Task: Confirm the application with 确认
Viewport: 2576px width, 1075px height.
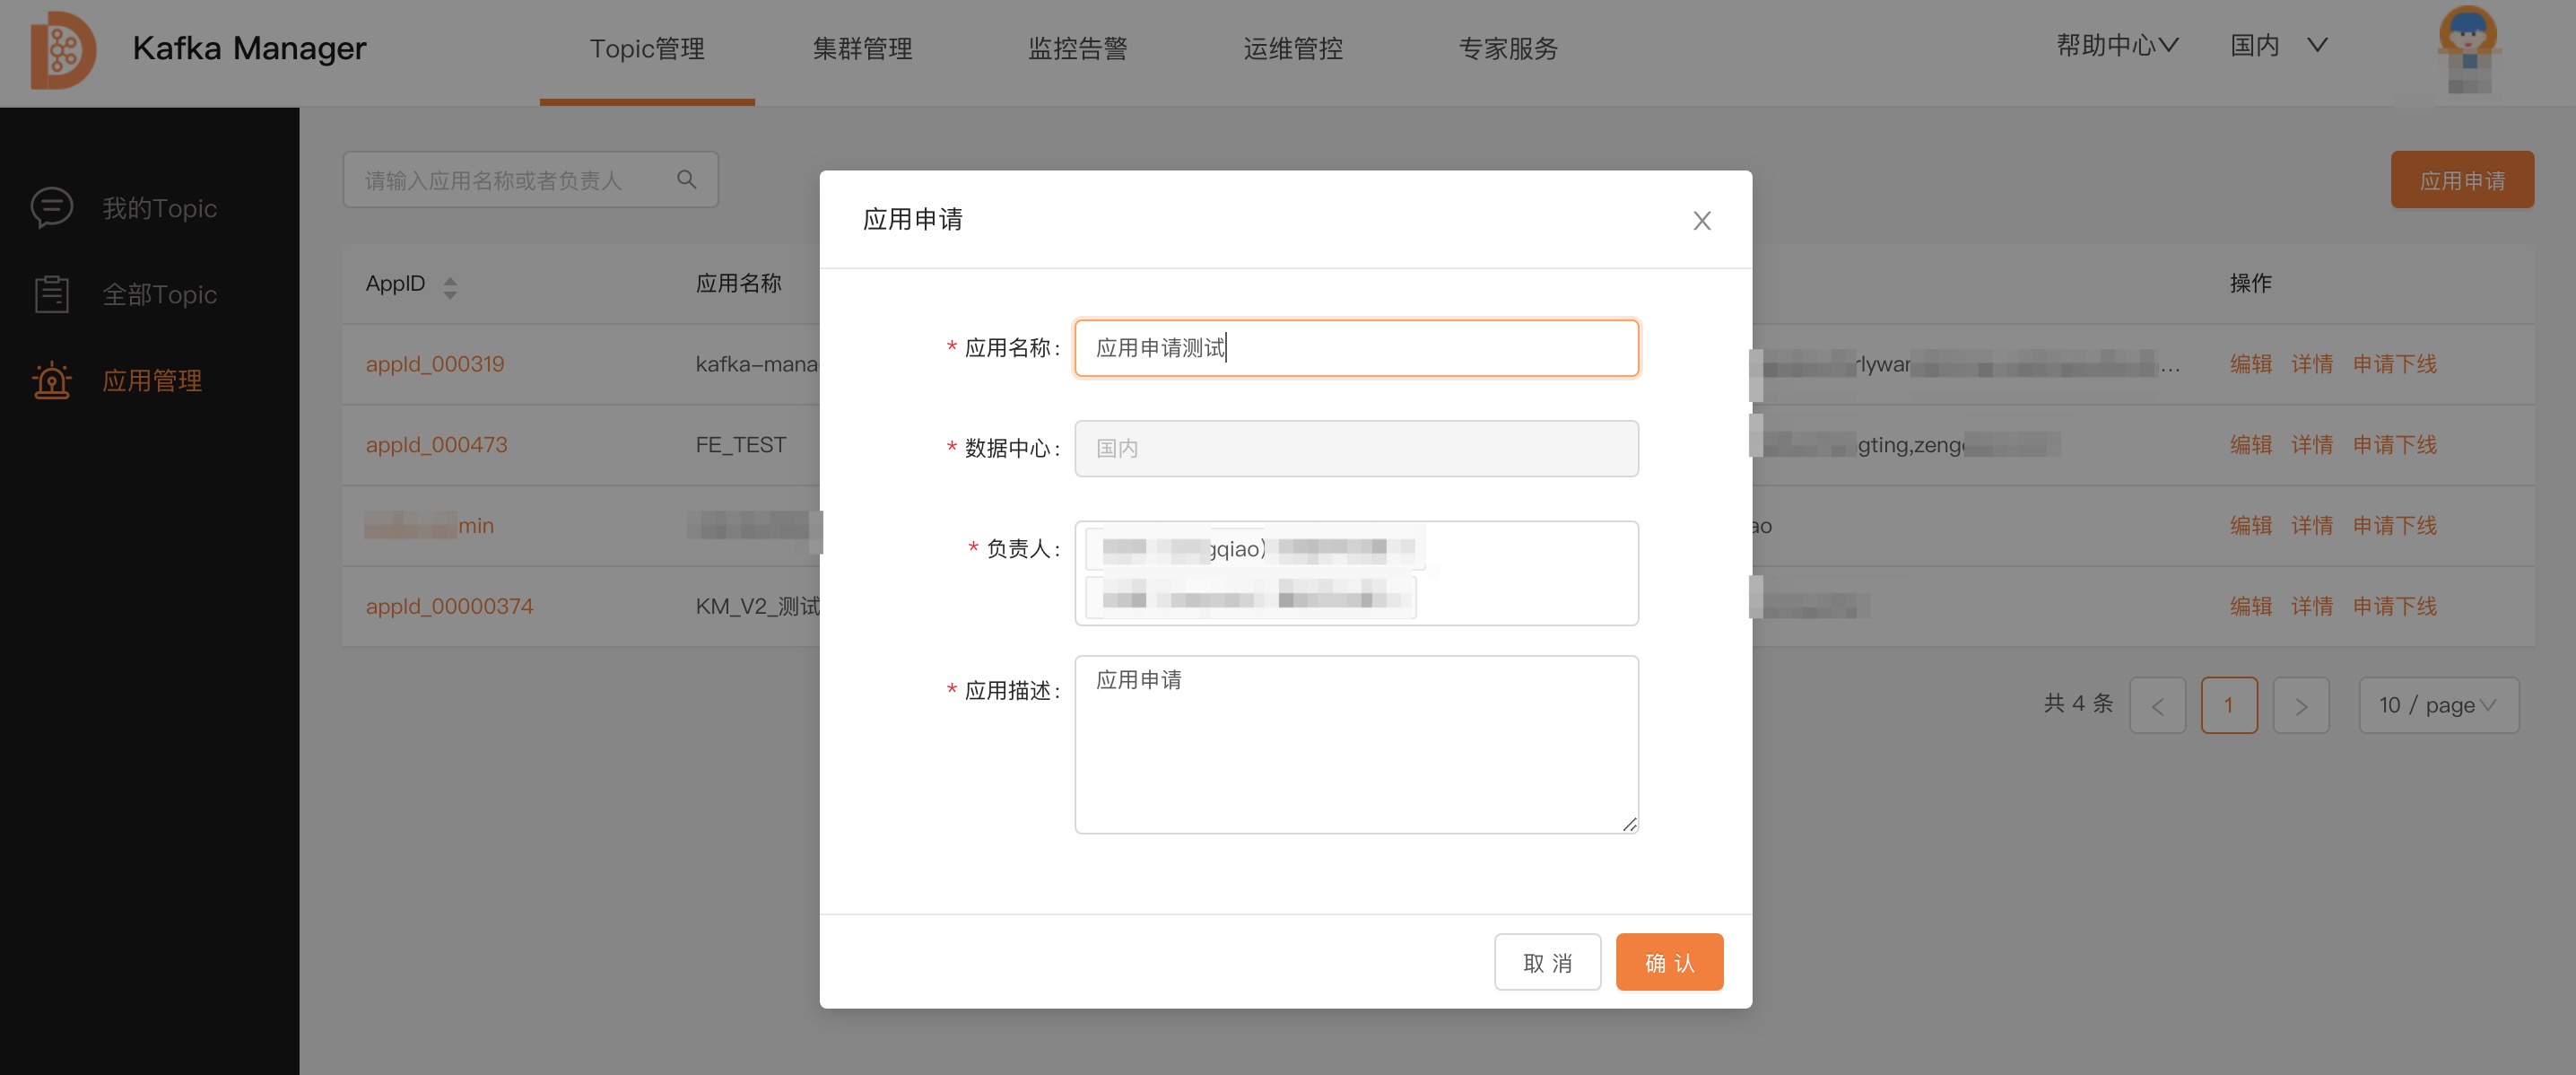Action: point(1668,961)
